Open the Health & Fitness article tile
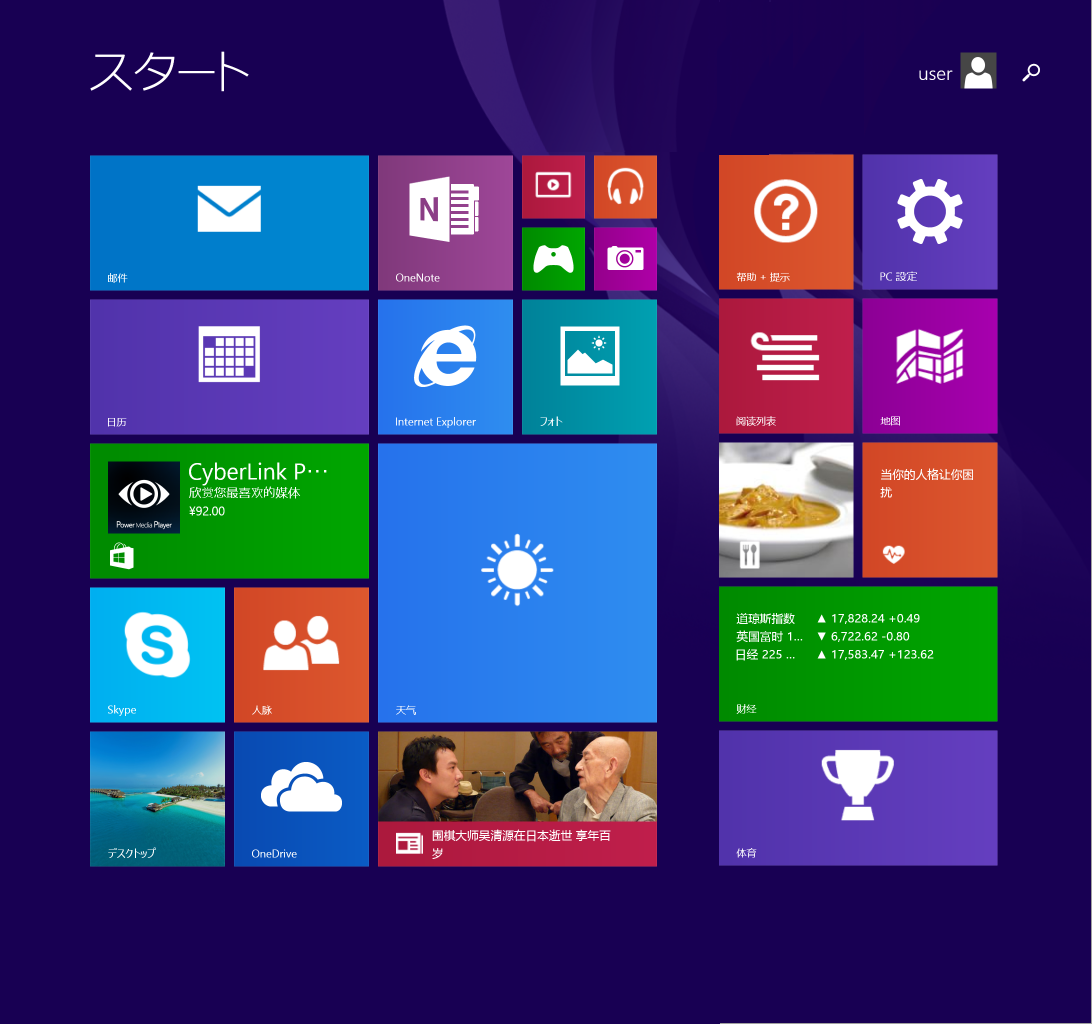This screenshot has width=1092, height=1024. click(x=930, y=510)
